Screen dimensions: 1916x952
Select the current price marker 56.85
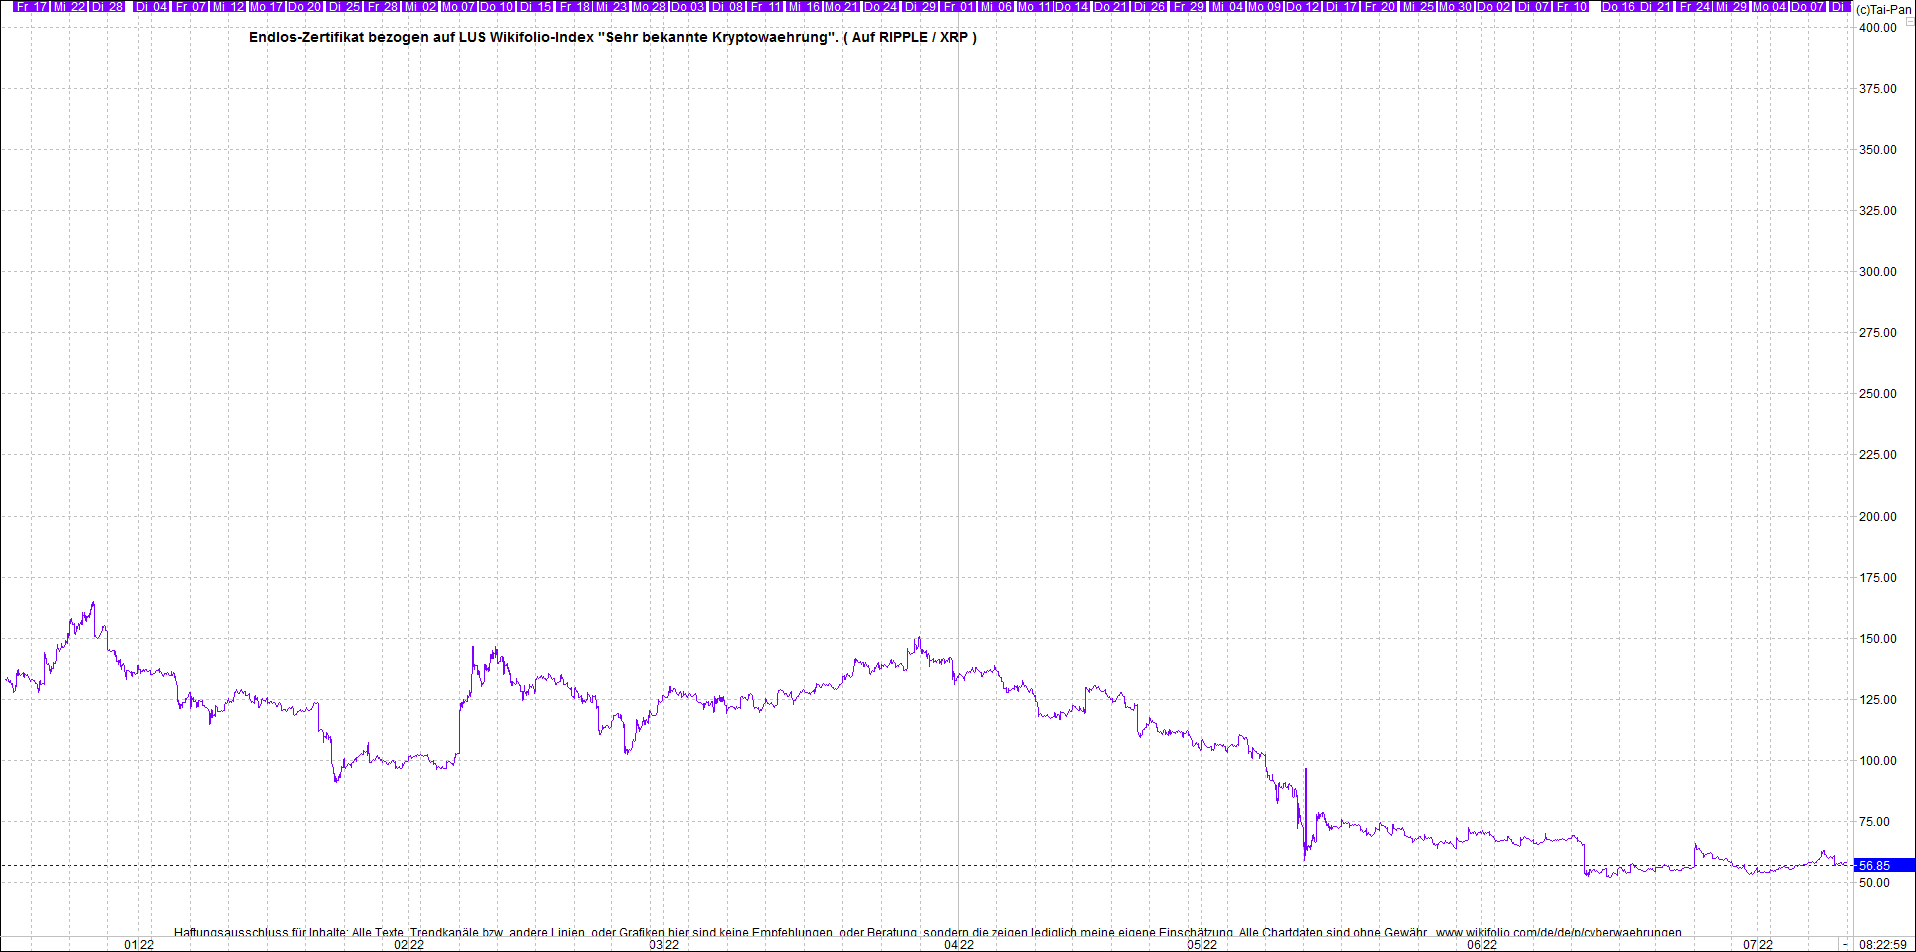1884,865
